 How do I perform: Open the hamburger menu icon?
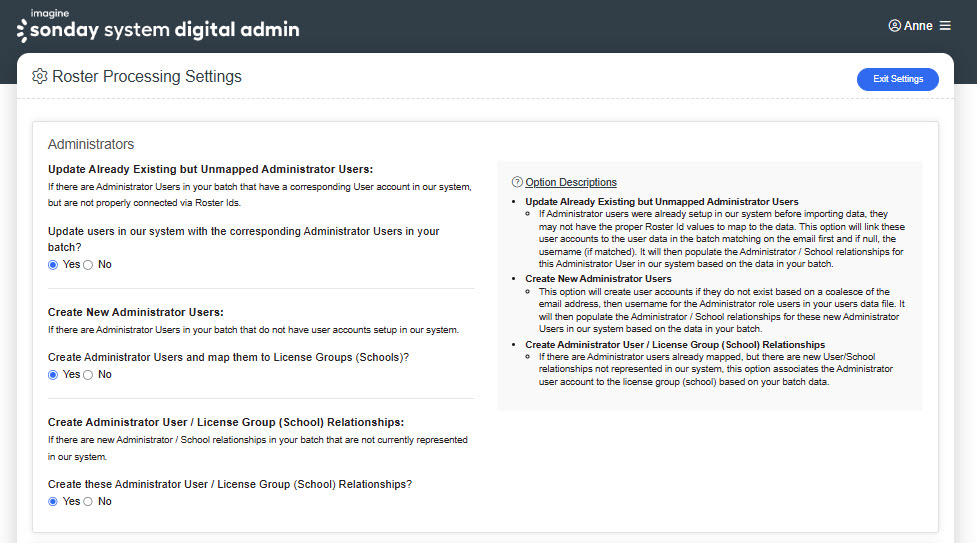point(945,26)
